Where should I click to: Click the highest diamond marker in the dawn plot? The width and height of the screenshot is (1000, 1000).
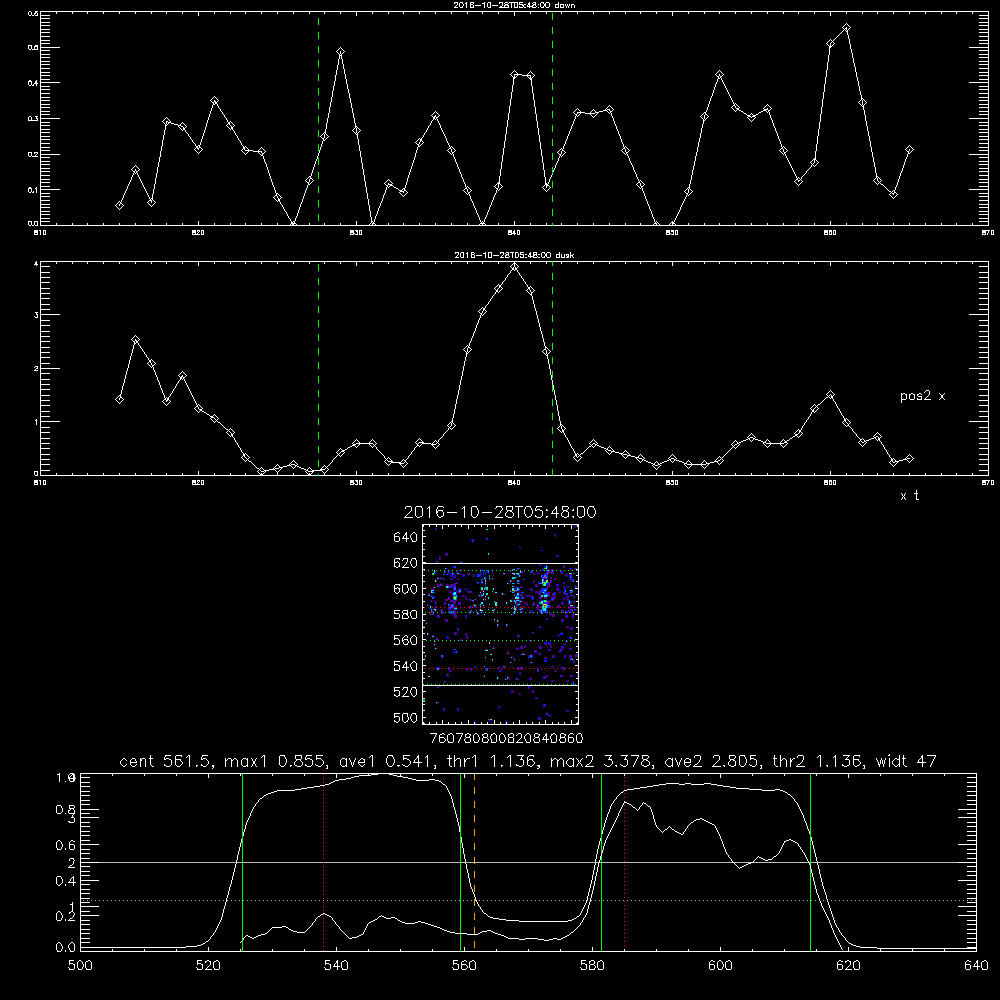846,28
